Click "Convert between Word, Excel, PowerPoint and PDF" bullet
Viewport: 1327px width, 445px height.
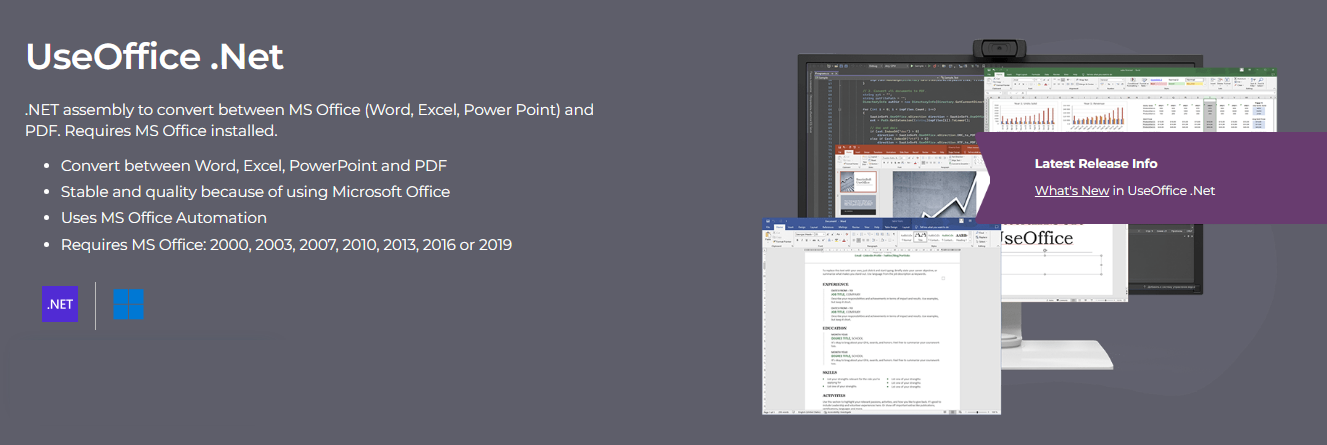[254, 165]
